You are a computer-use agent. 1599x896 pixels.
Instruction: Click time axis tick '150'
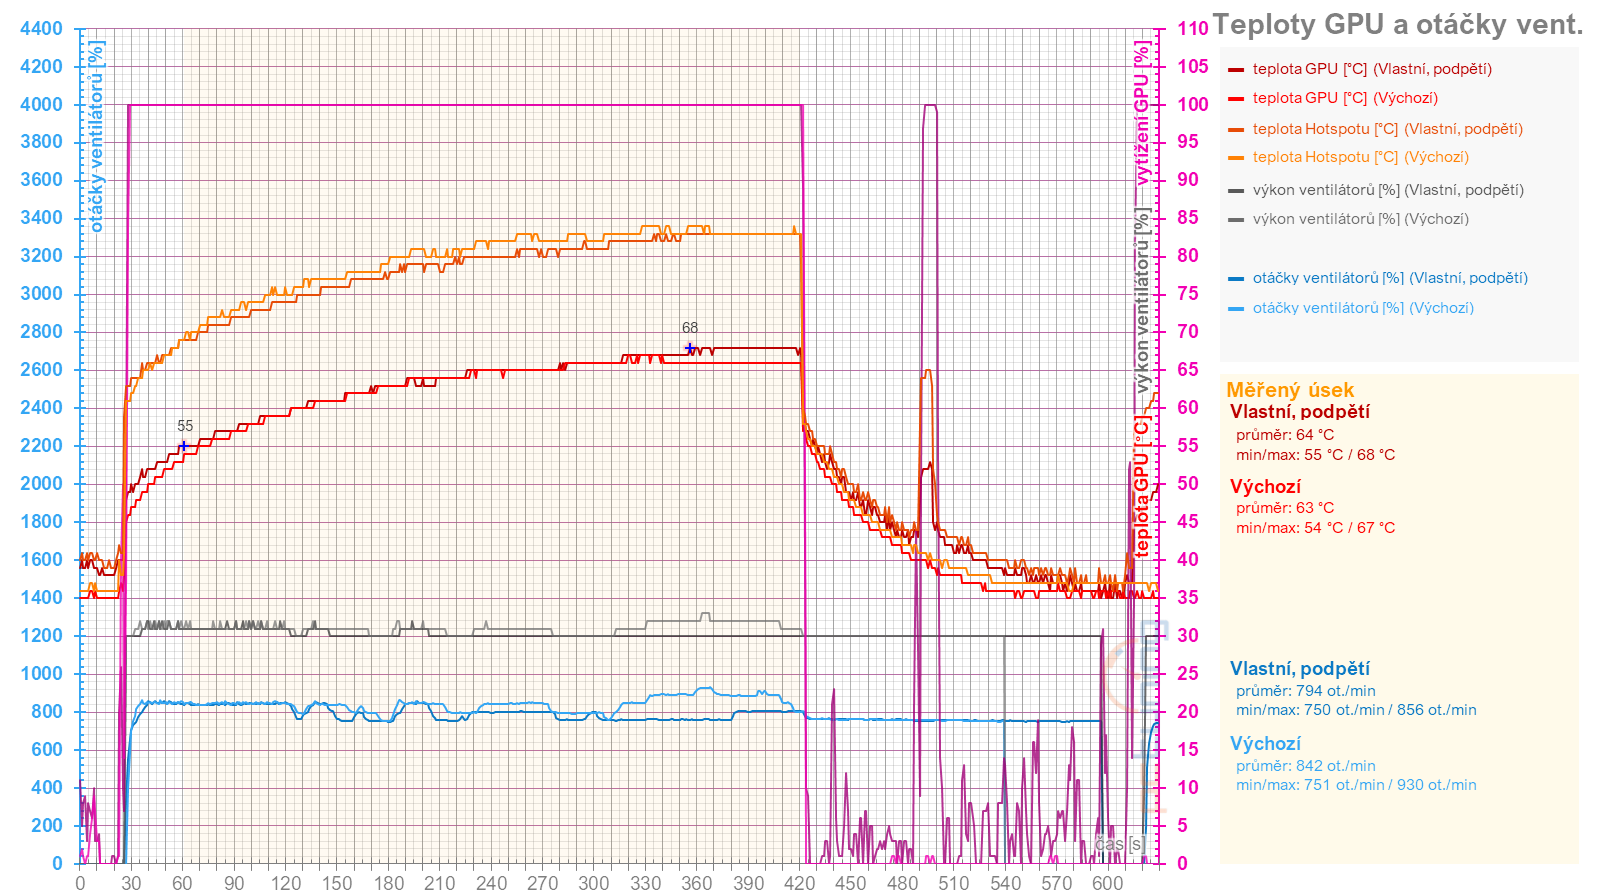coord(337,883)
